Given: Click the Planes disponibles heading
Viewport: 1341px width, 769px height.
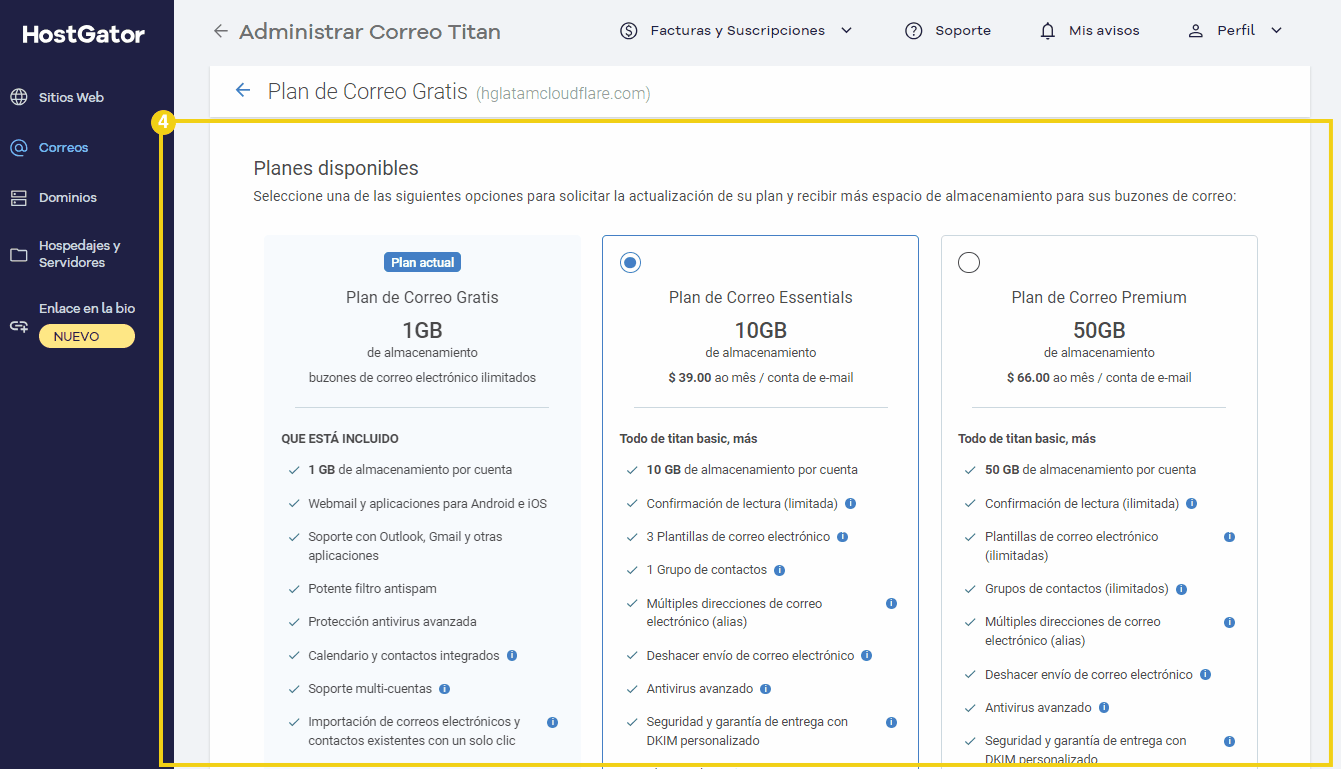Looking at the screenshot, I should pos(336,168).
